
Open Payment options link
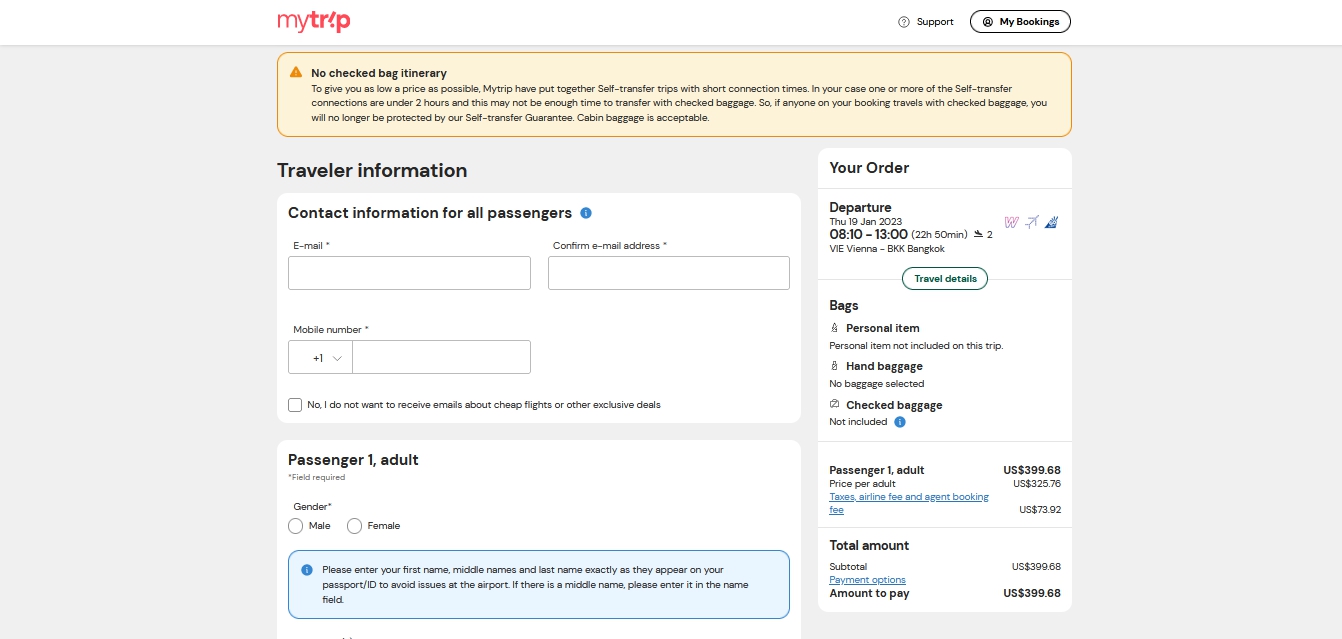pyautogui.click(x=867, y=580)
